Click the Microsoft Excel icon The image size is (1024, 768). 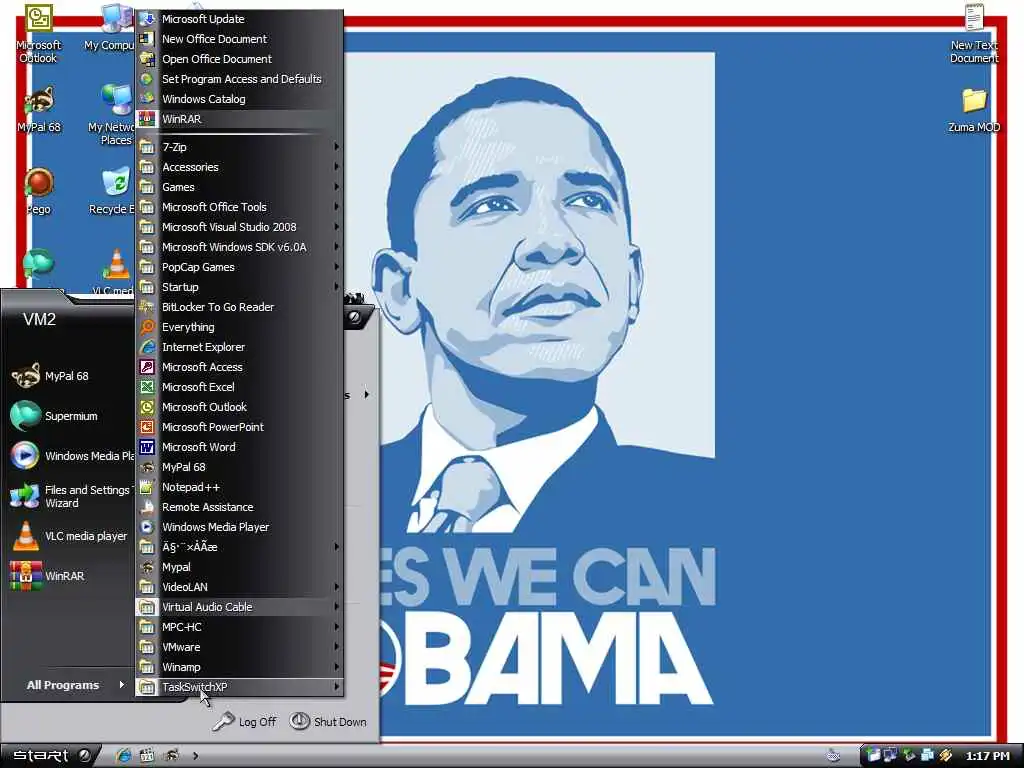tap(148, 387)
